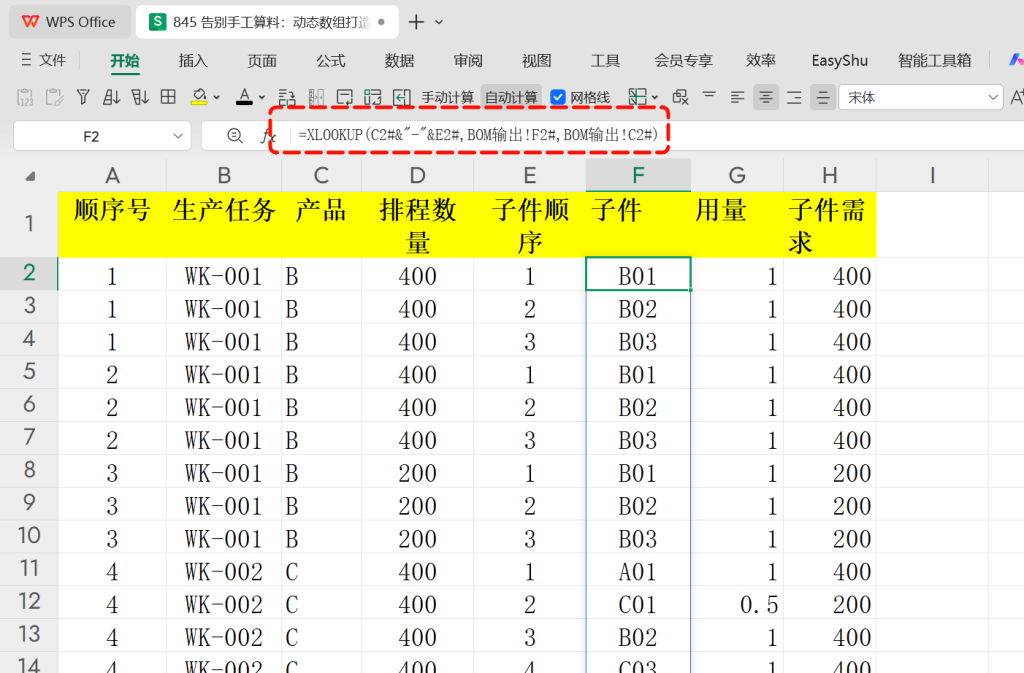Click cell F11 containing A01
This screenshot has height=673, width=1024.
click(x=638, y=572)
